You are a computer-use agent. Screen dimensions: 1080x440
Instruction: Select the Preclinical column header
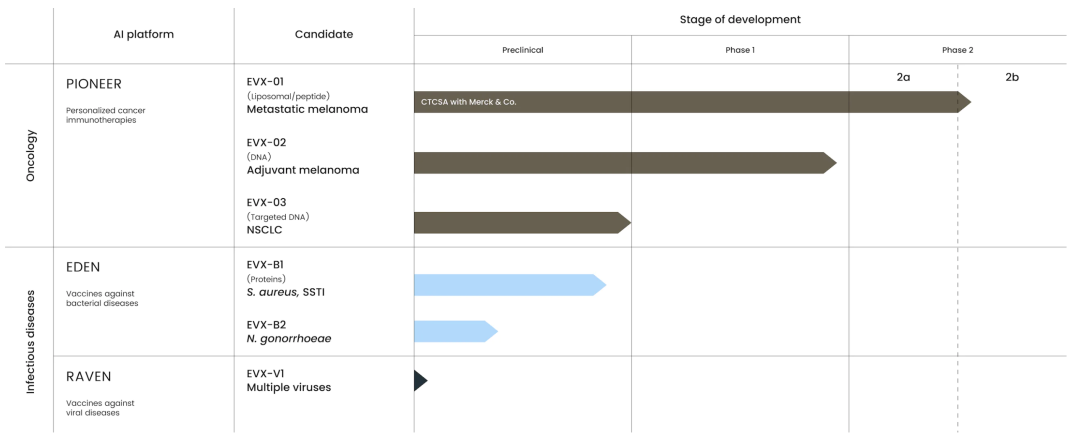[522, 50]
